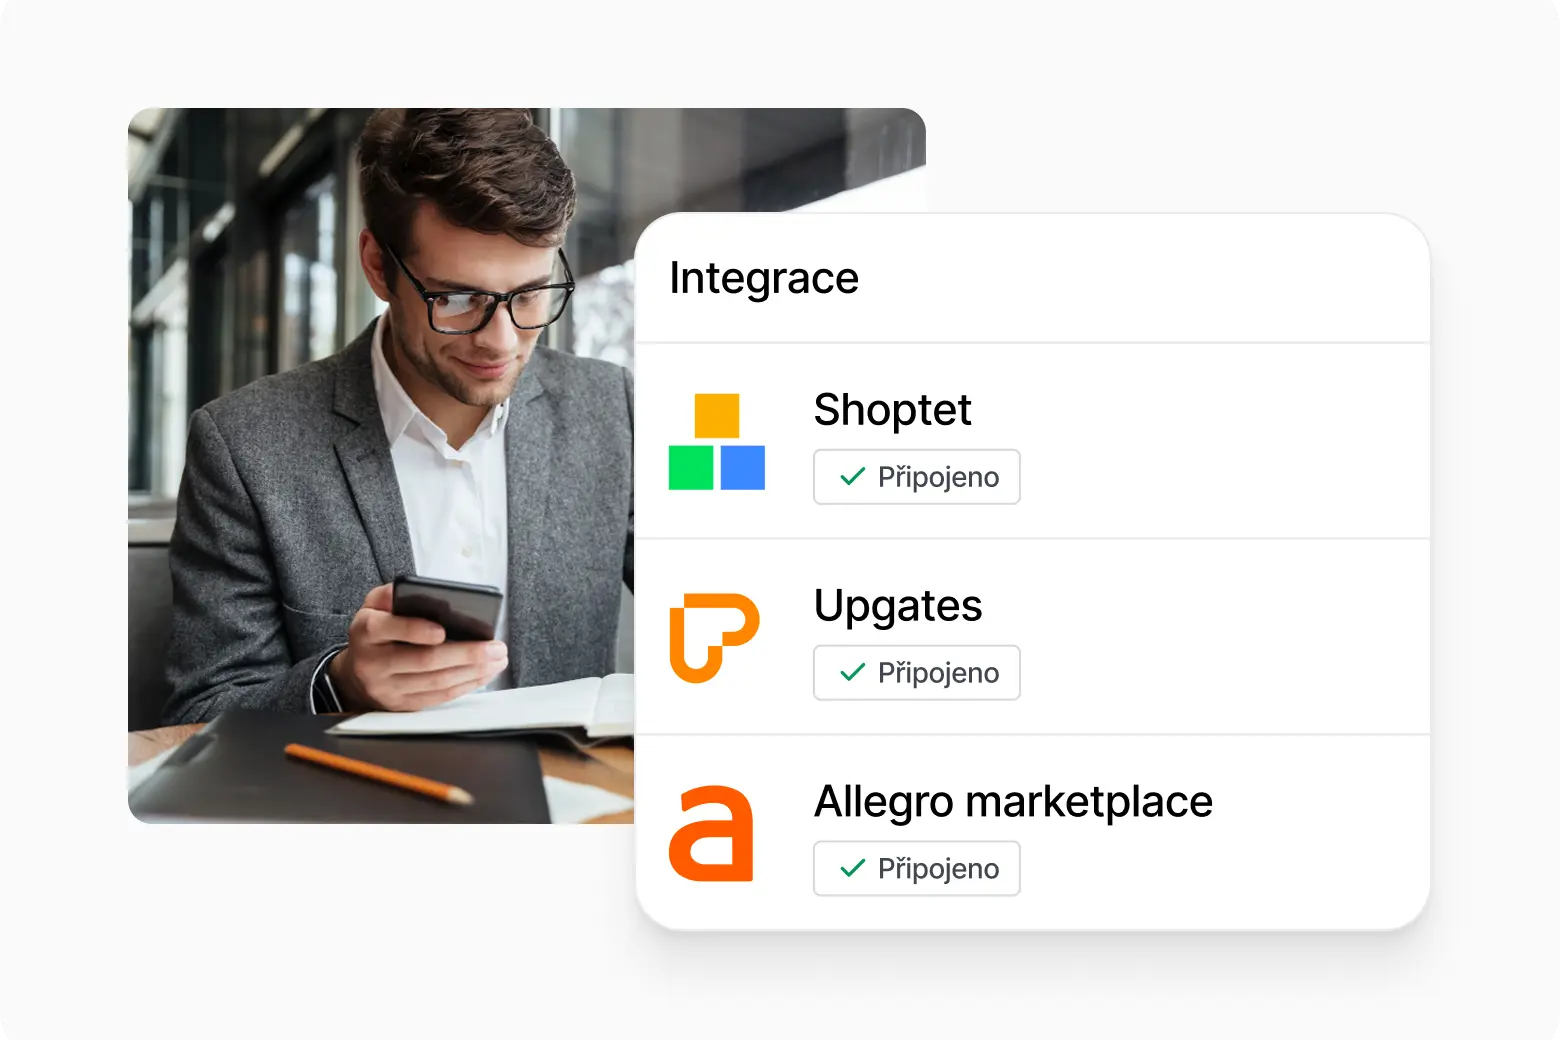
Task: Click the checkmark in Allegro Připojeno badge
Action: tap(853, 869)
